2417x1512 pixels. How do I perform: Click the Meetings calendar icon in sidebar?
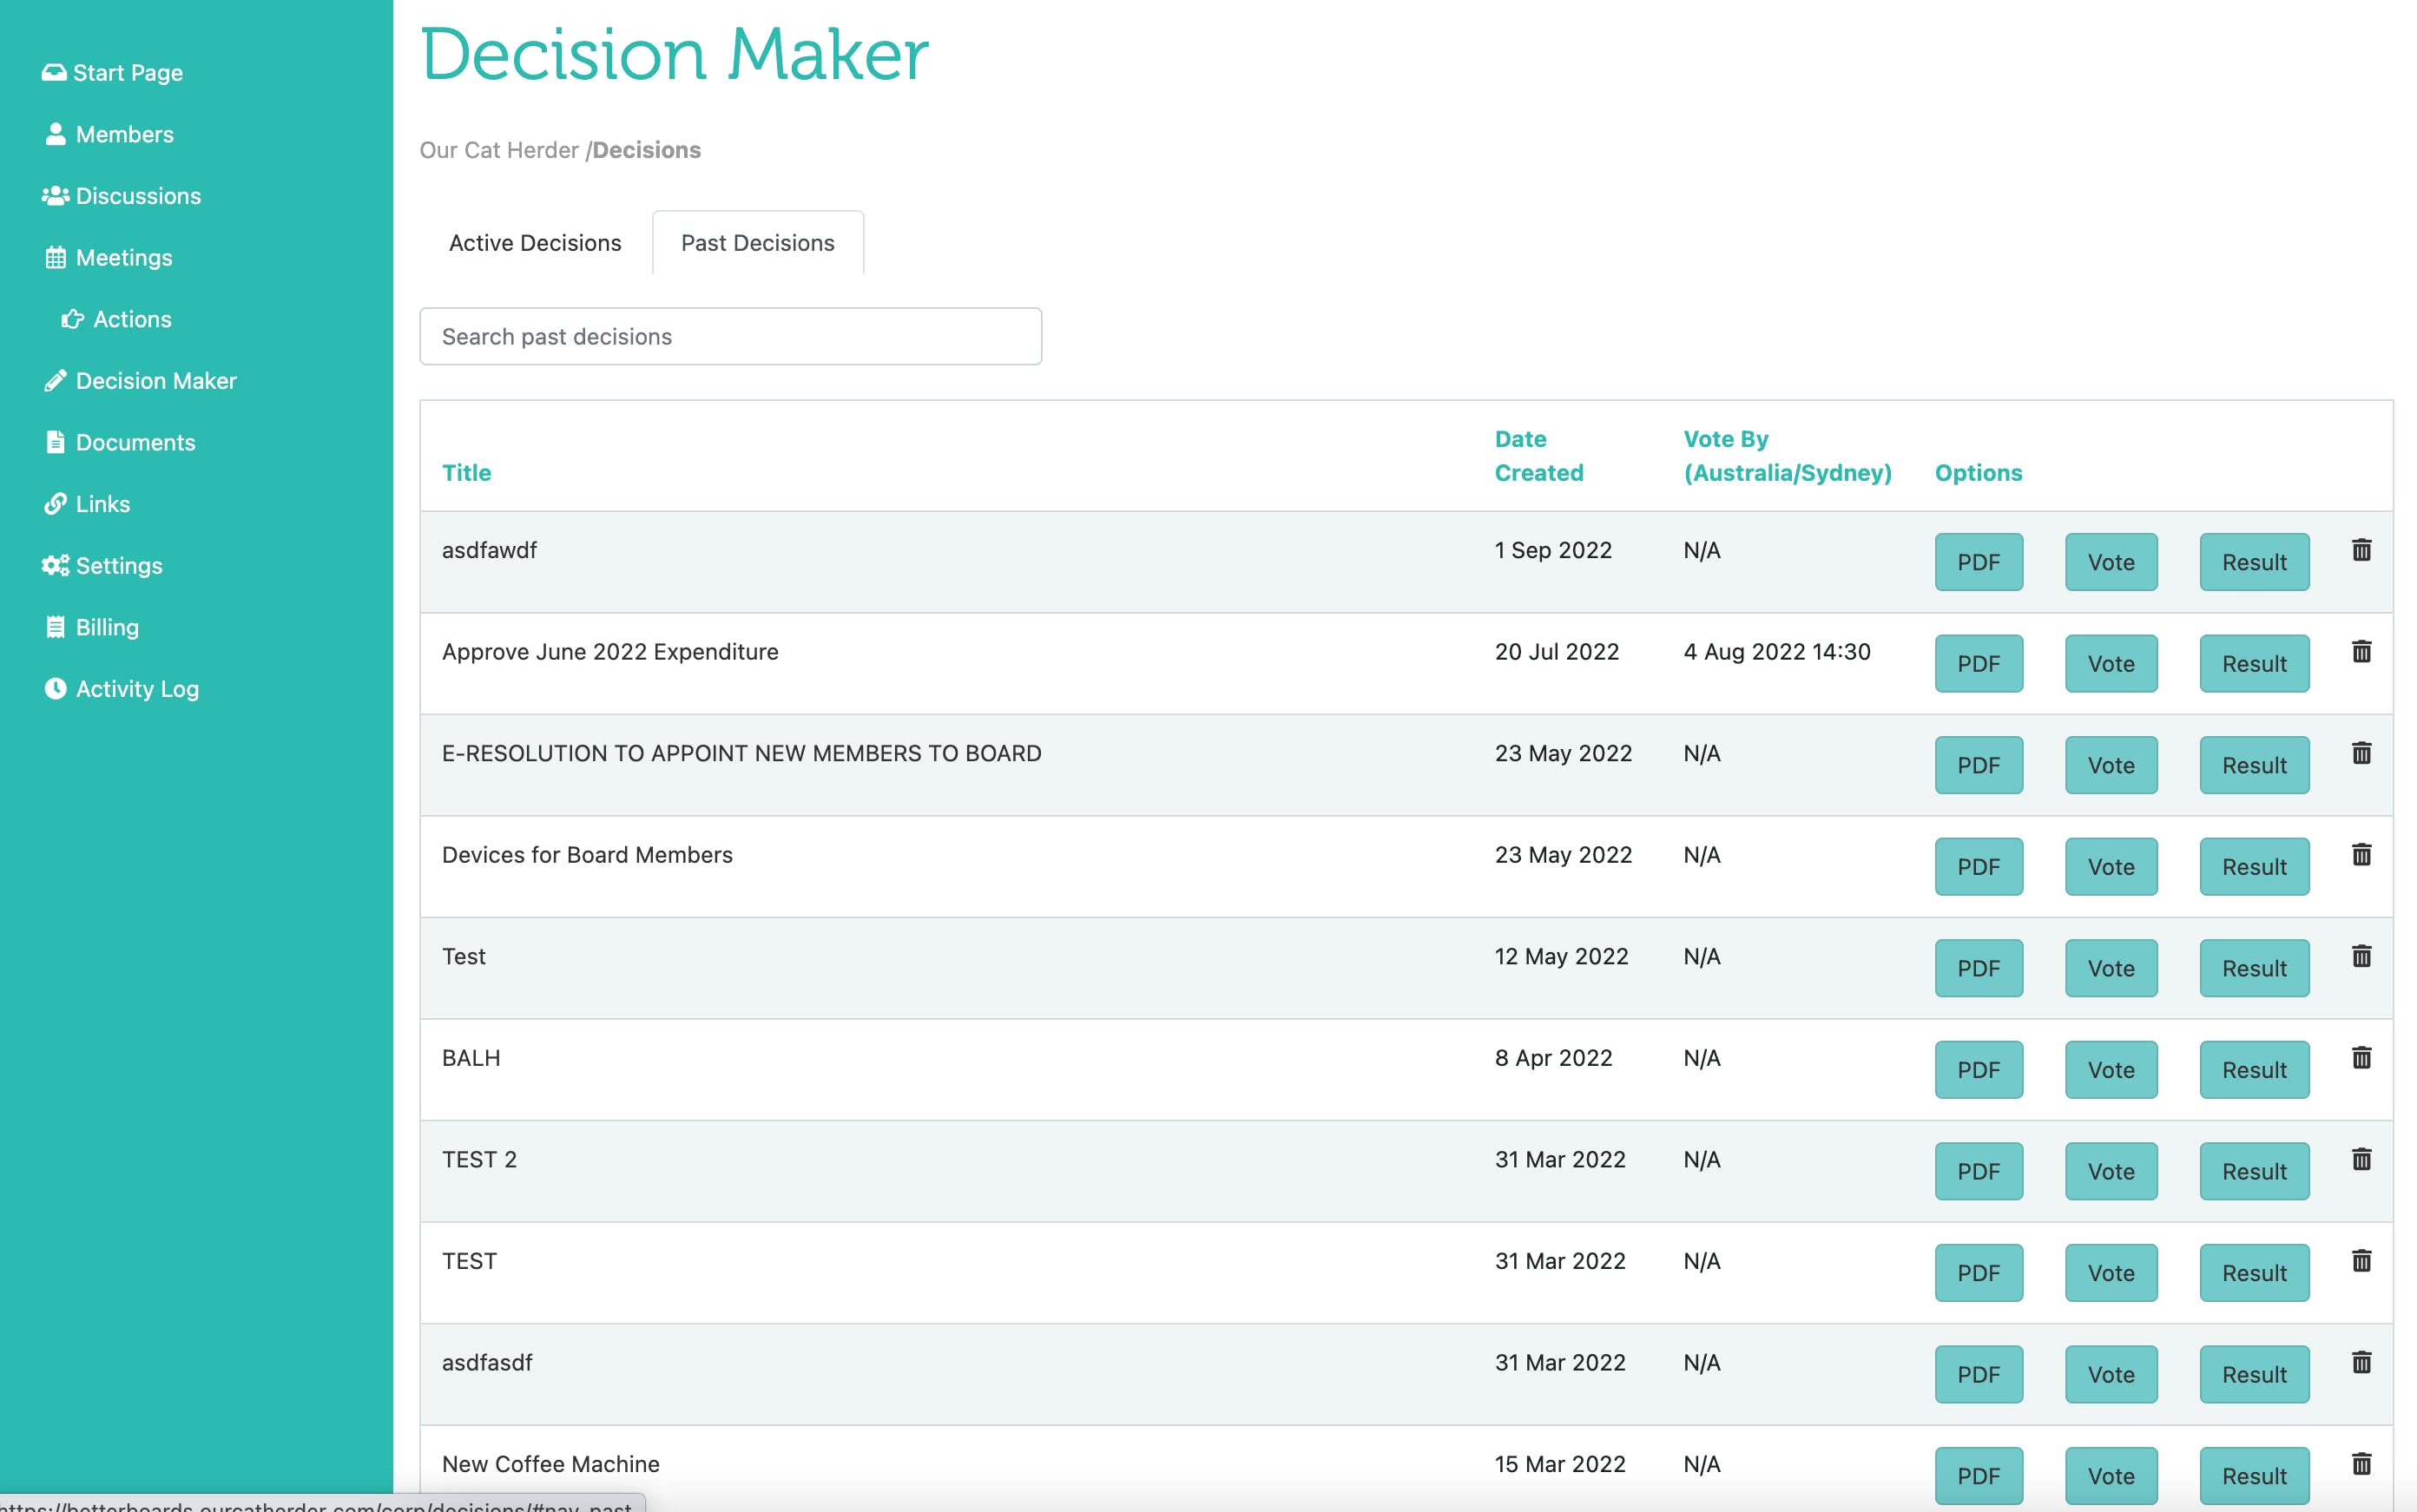point(55,258)
